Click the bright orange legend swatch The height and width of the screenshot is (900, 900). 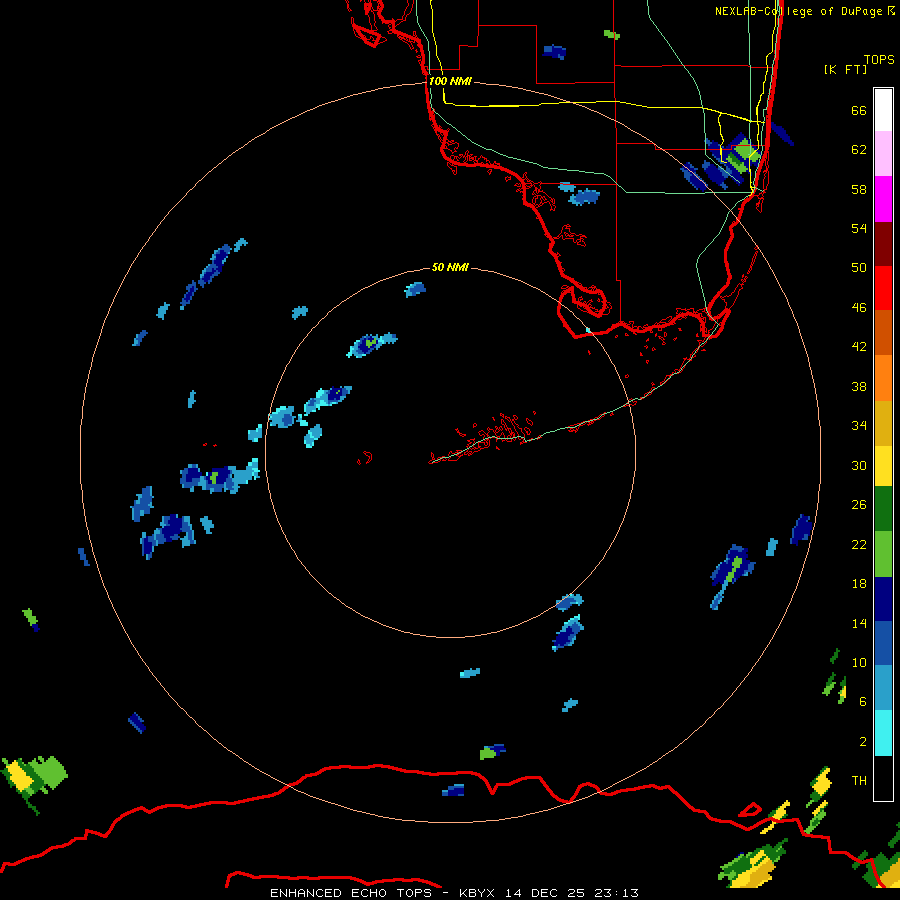click(883, 378)
